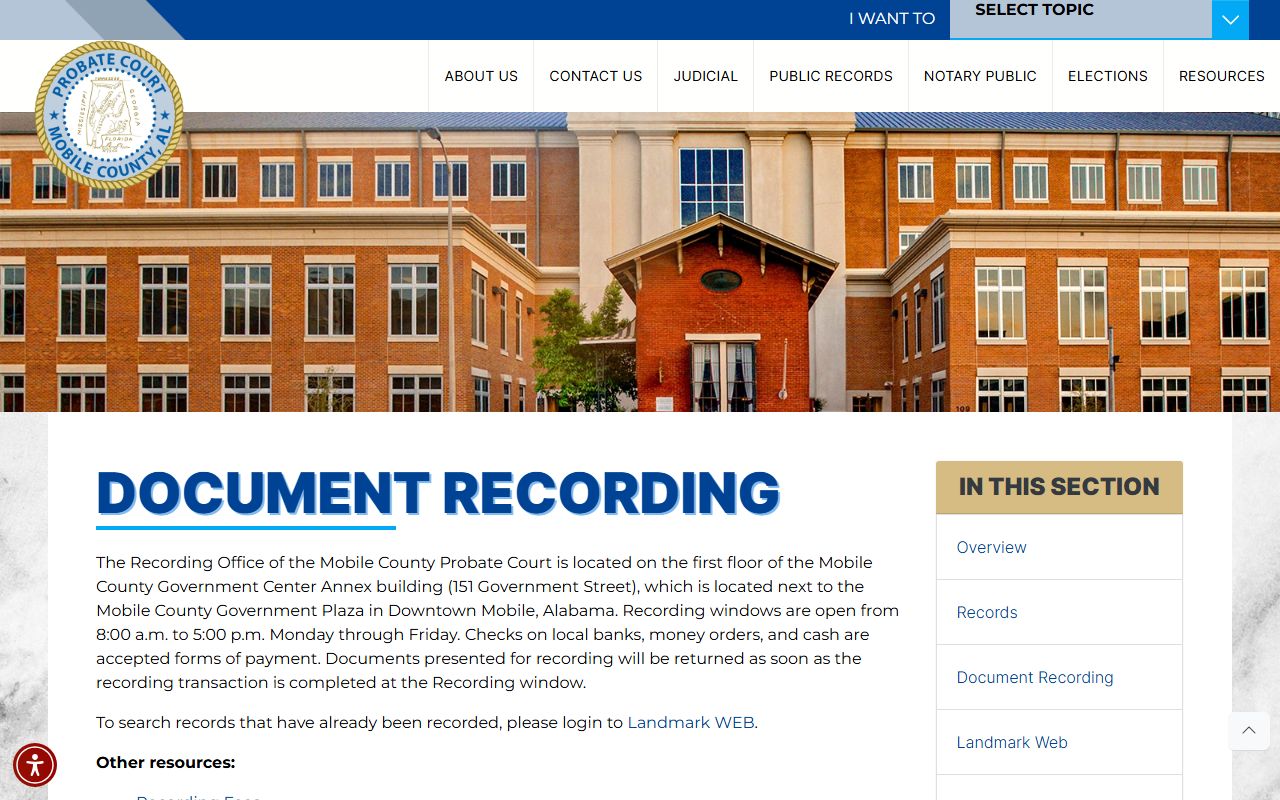Open the accessibility options icon

(35, 765)
